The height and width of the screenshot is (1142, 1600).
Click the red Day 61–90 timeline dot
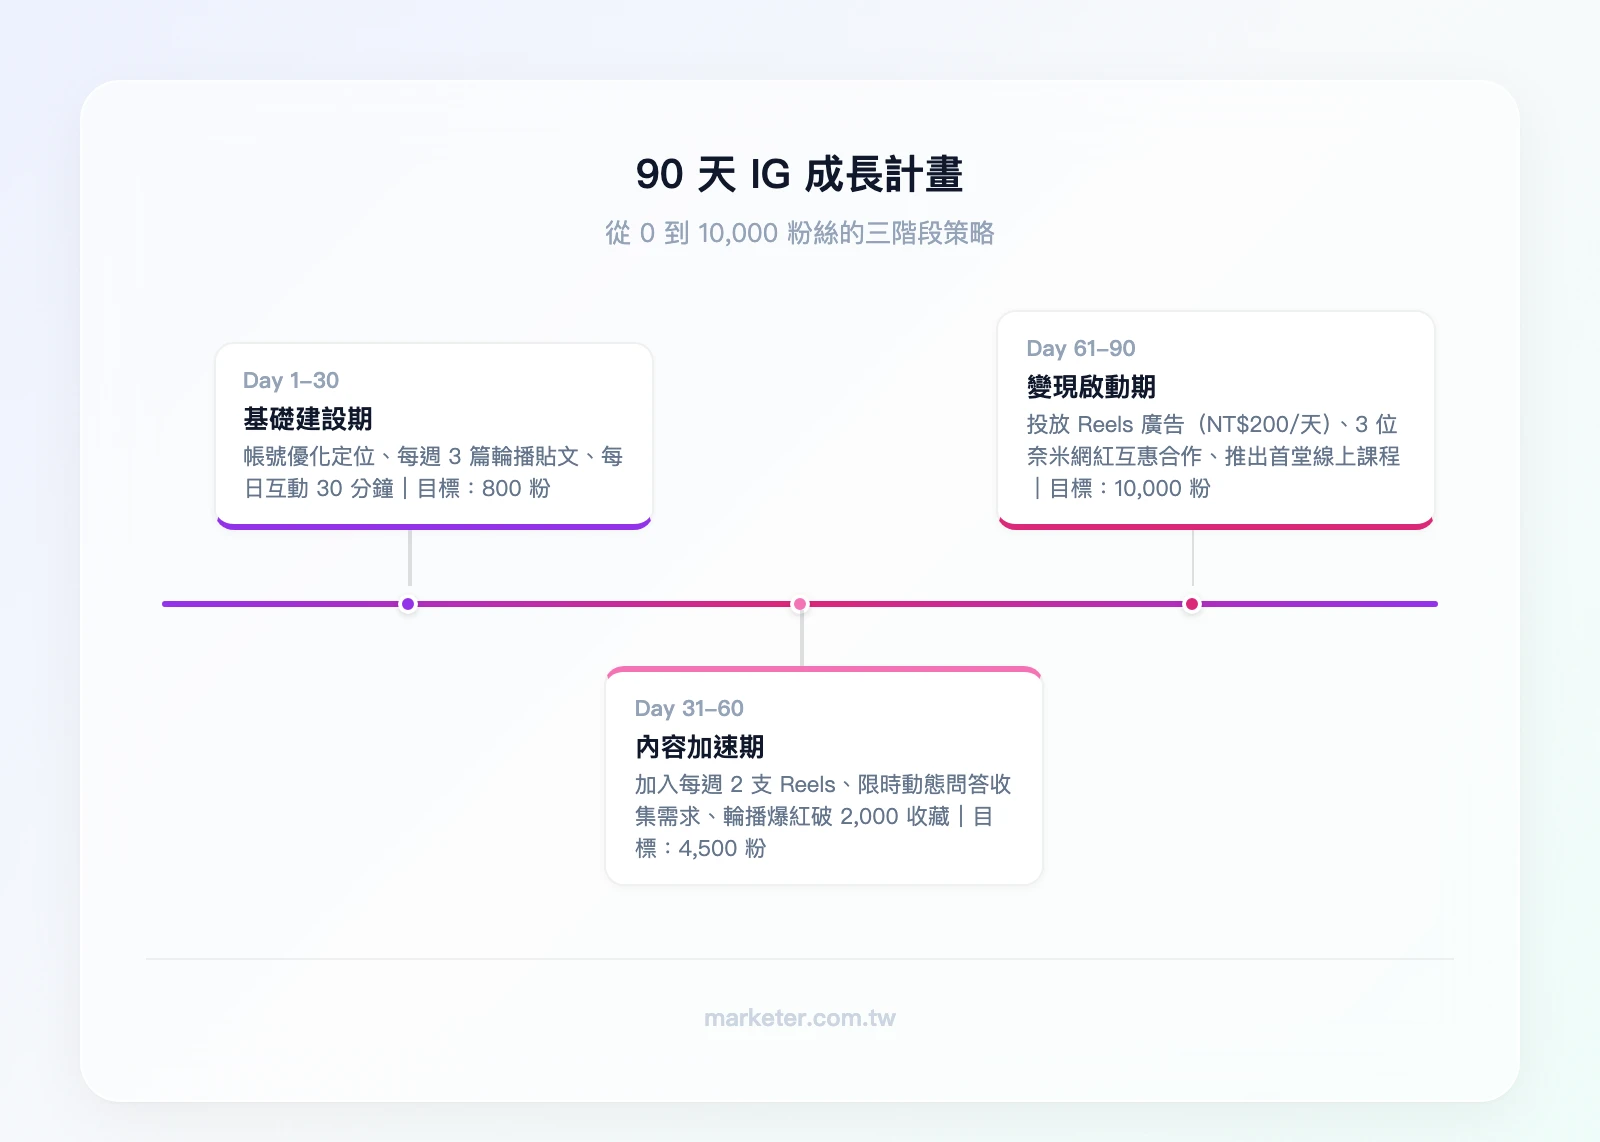point(1192,604)
